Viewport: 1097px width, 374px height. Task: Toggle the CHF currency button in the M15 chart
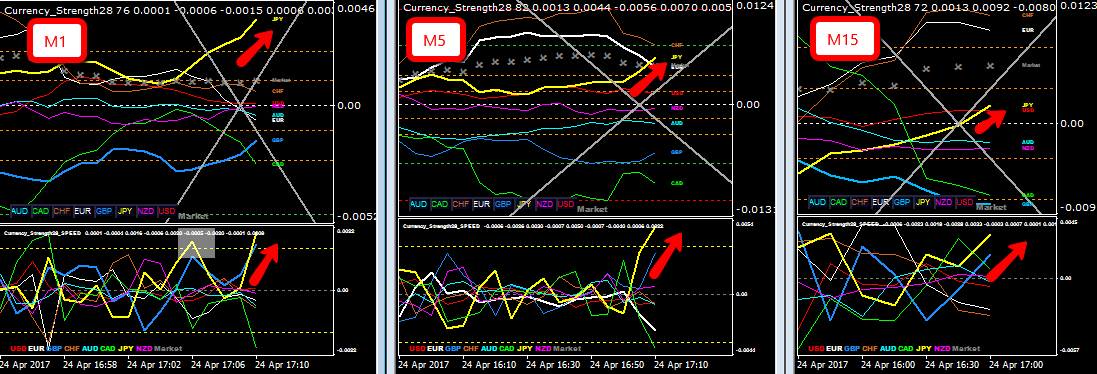(x=860, y=202)
